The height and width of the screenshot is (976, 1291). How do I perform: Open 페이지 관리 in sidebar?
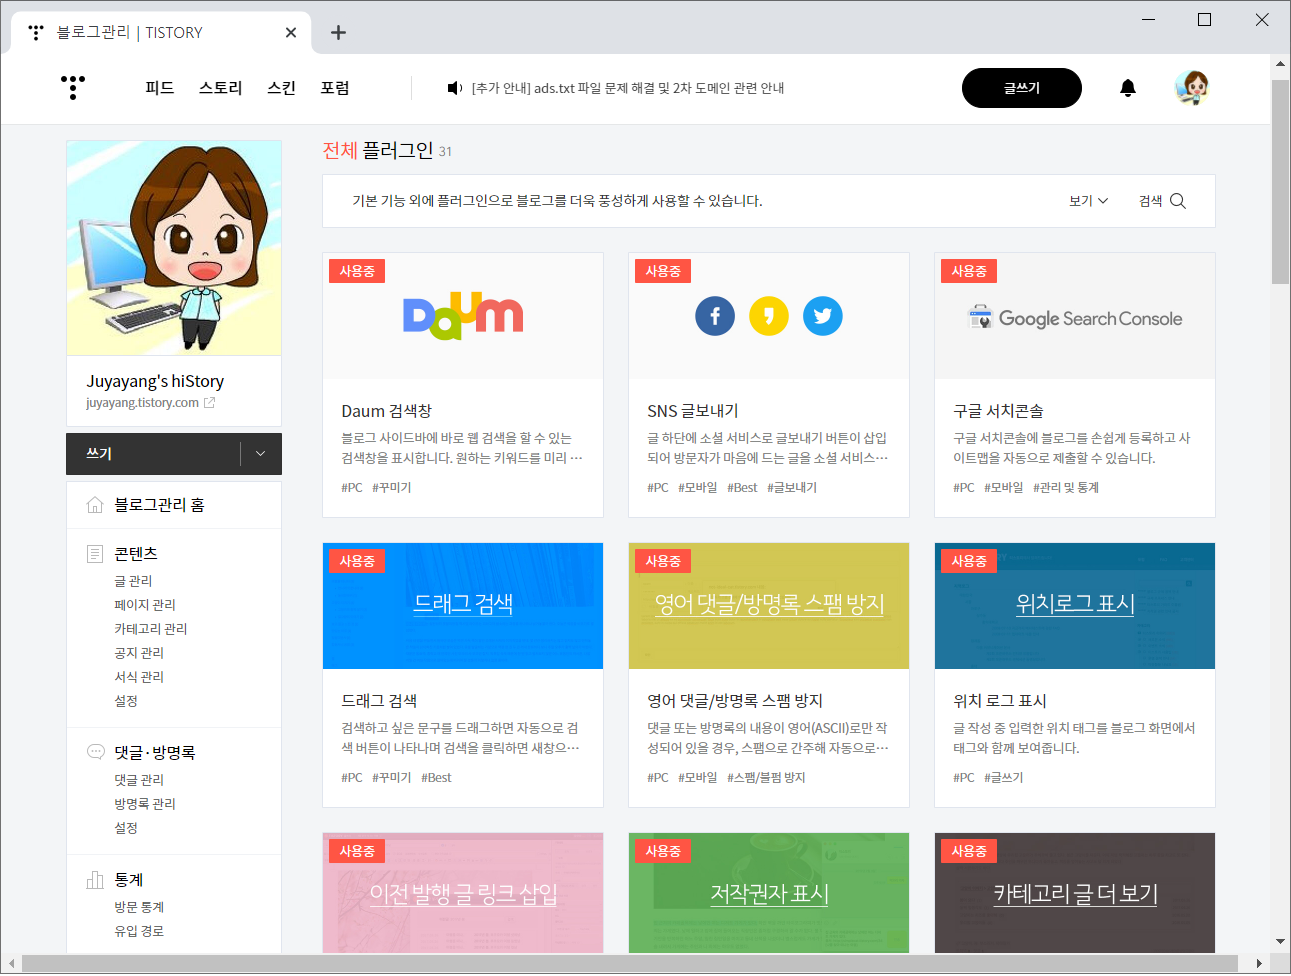coord(145,605)
